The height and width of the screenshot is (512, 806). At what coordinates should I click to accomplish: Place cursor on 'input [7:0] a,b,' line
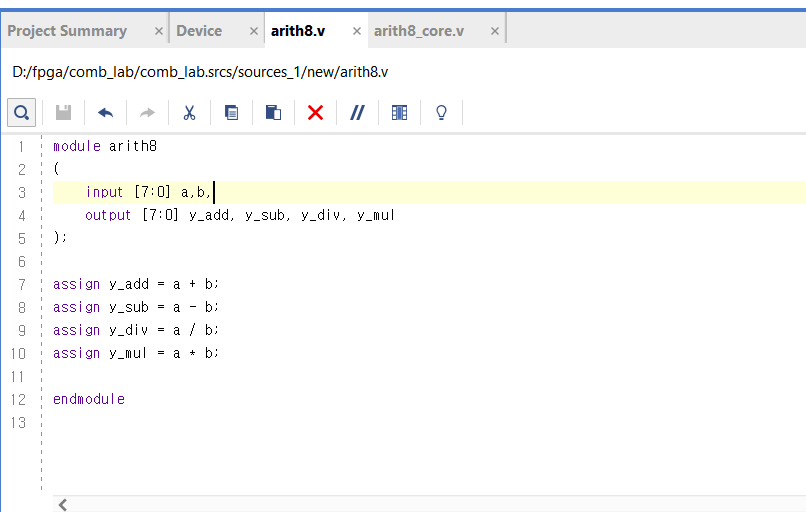tap(148, 192)
